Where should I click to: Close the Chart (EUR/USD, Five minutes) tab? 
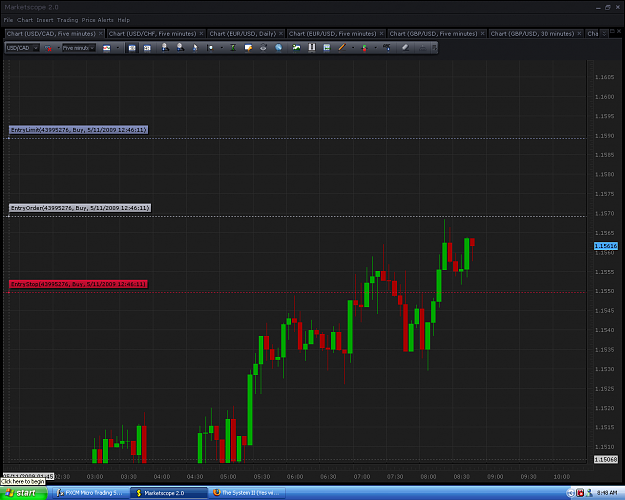tap(381, 33)
